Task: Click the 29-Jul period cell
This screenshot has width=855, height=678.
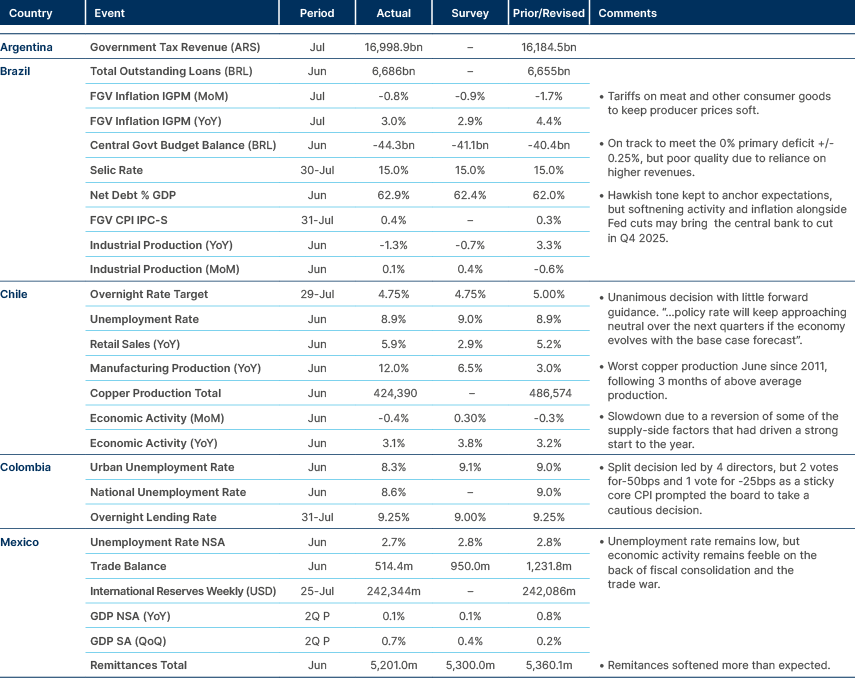Action: point(317,294)
